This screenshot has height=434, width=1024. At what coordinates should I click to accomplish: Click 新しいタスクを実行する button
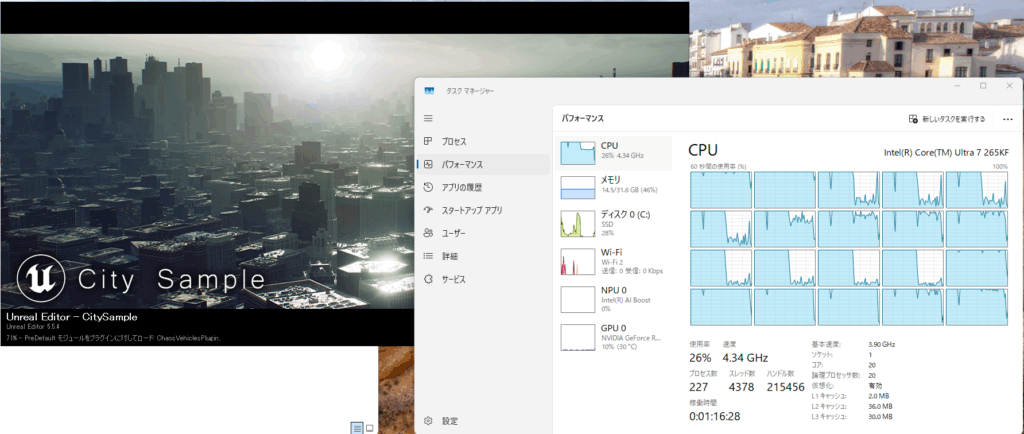pos(947,119)
